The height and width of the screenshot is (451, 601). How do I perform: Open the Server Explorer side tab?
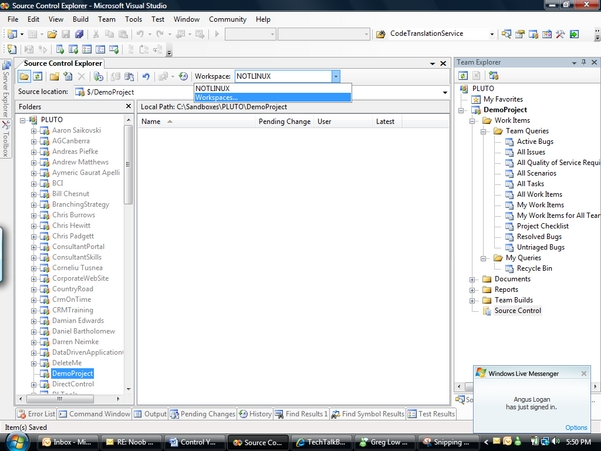(x=5, y=89)
